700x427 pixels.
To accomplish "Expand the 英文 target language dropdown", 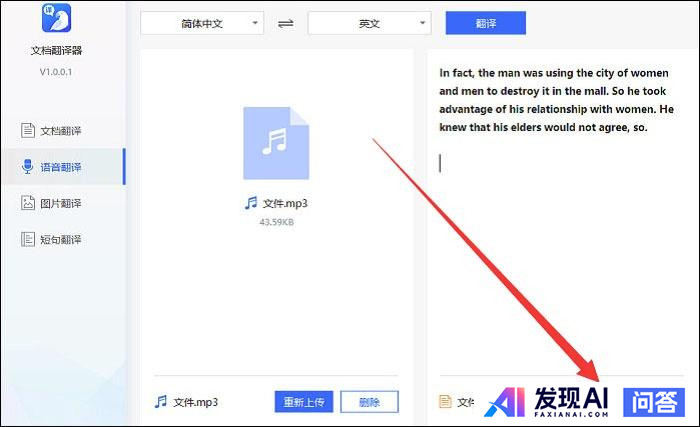I will click(x=369, y=23).
